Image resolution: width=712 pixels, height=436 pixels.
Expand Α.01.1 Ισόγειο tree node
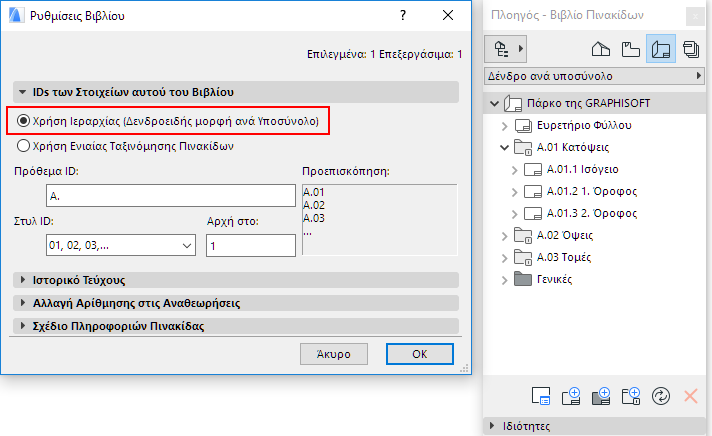[x=514, y=170]
